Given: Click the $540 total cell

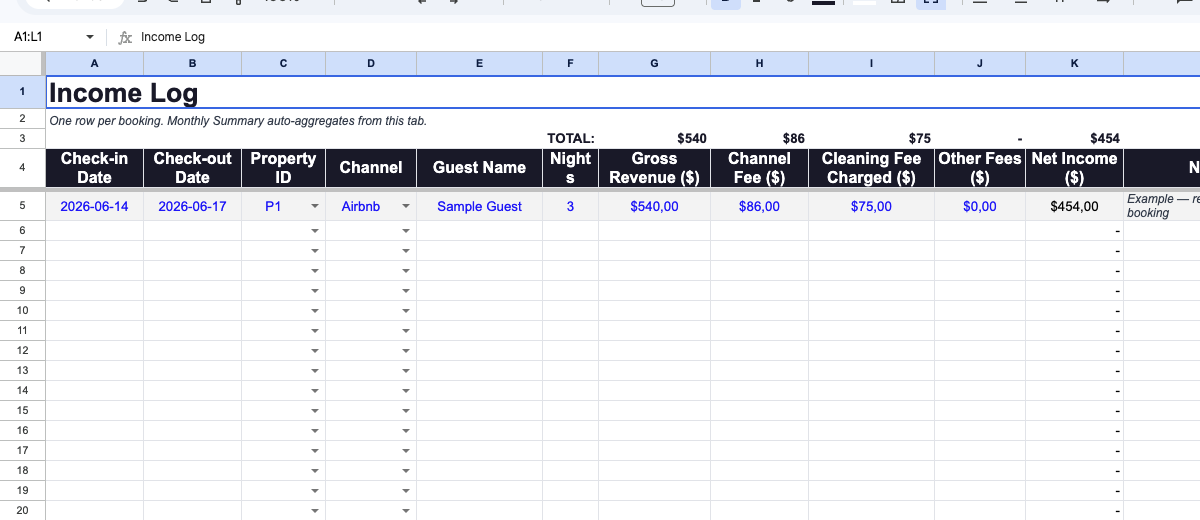Looking at the screenshot, I should pos(654,138).
